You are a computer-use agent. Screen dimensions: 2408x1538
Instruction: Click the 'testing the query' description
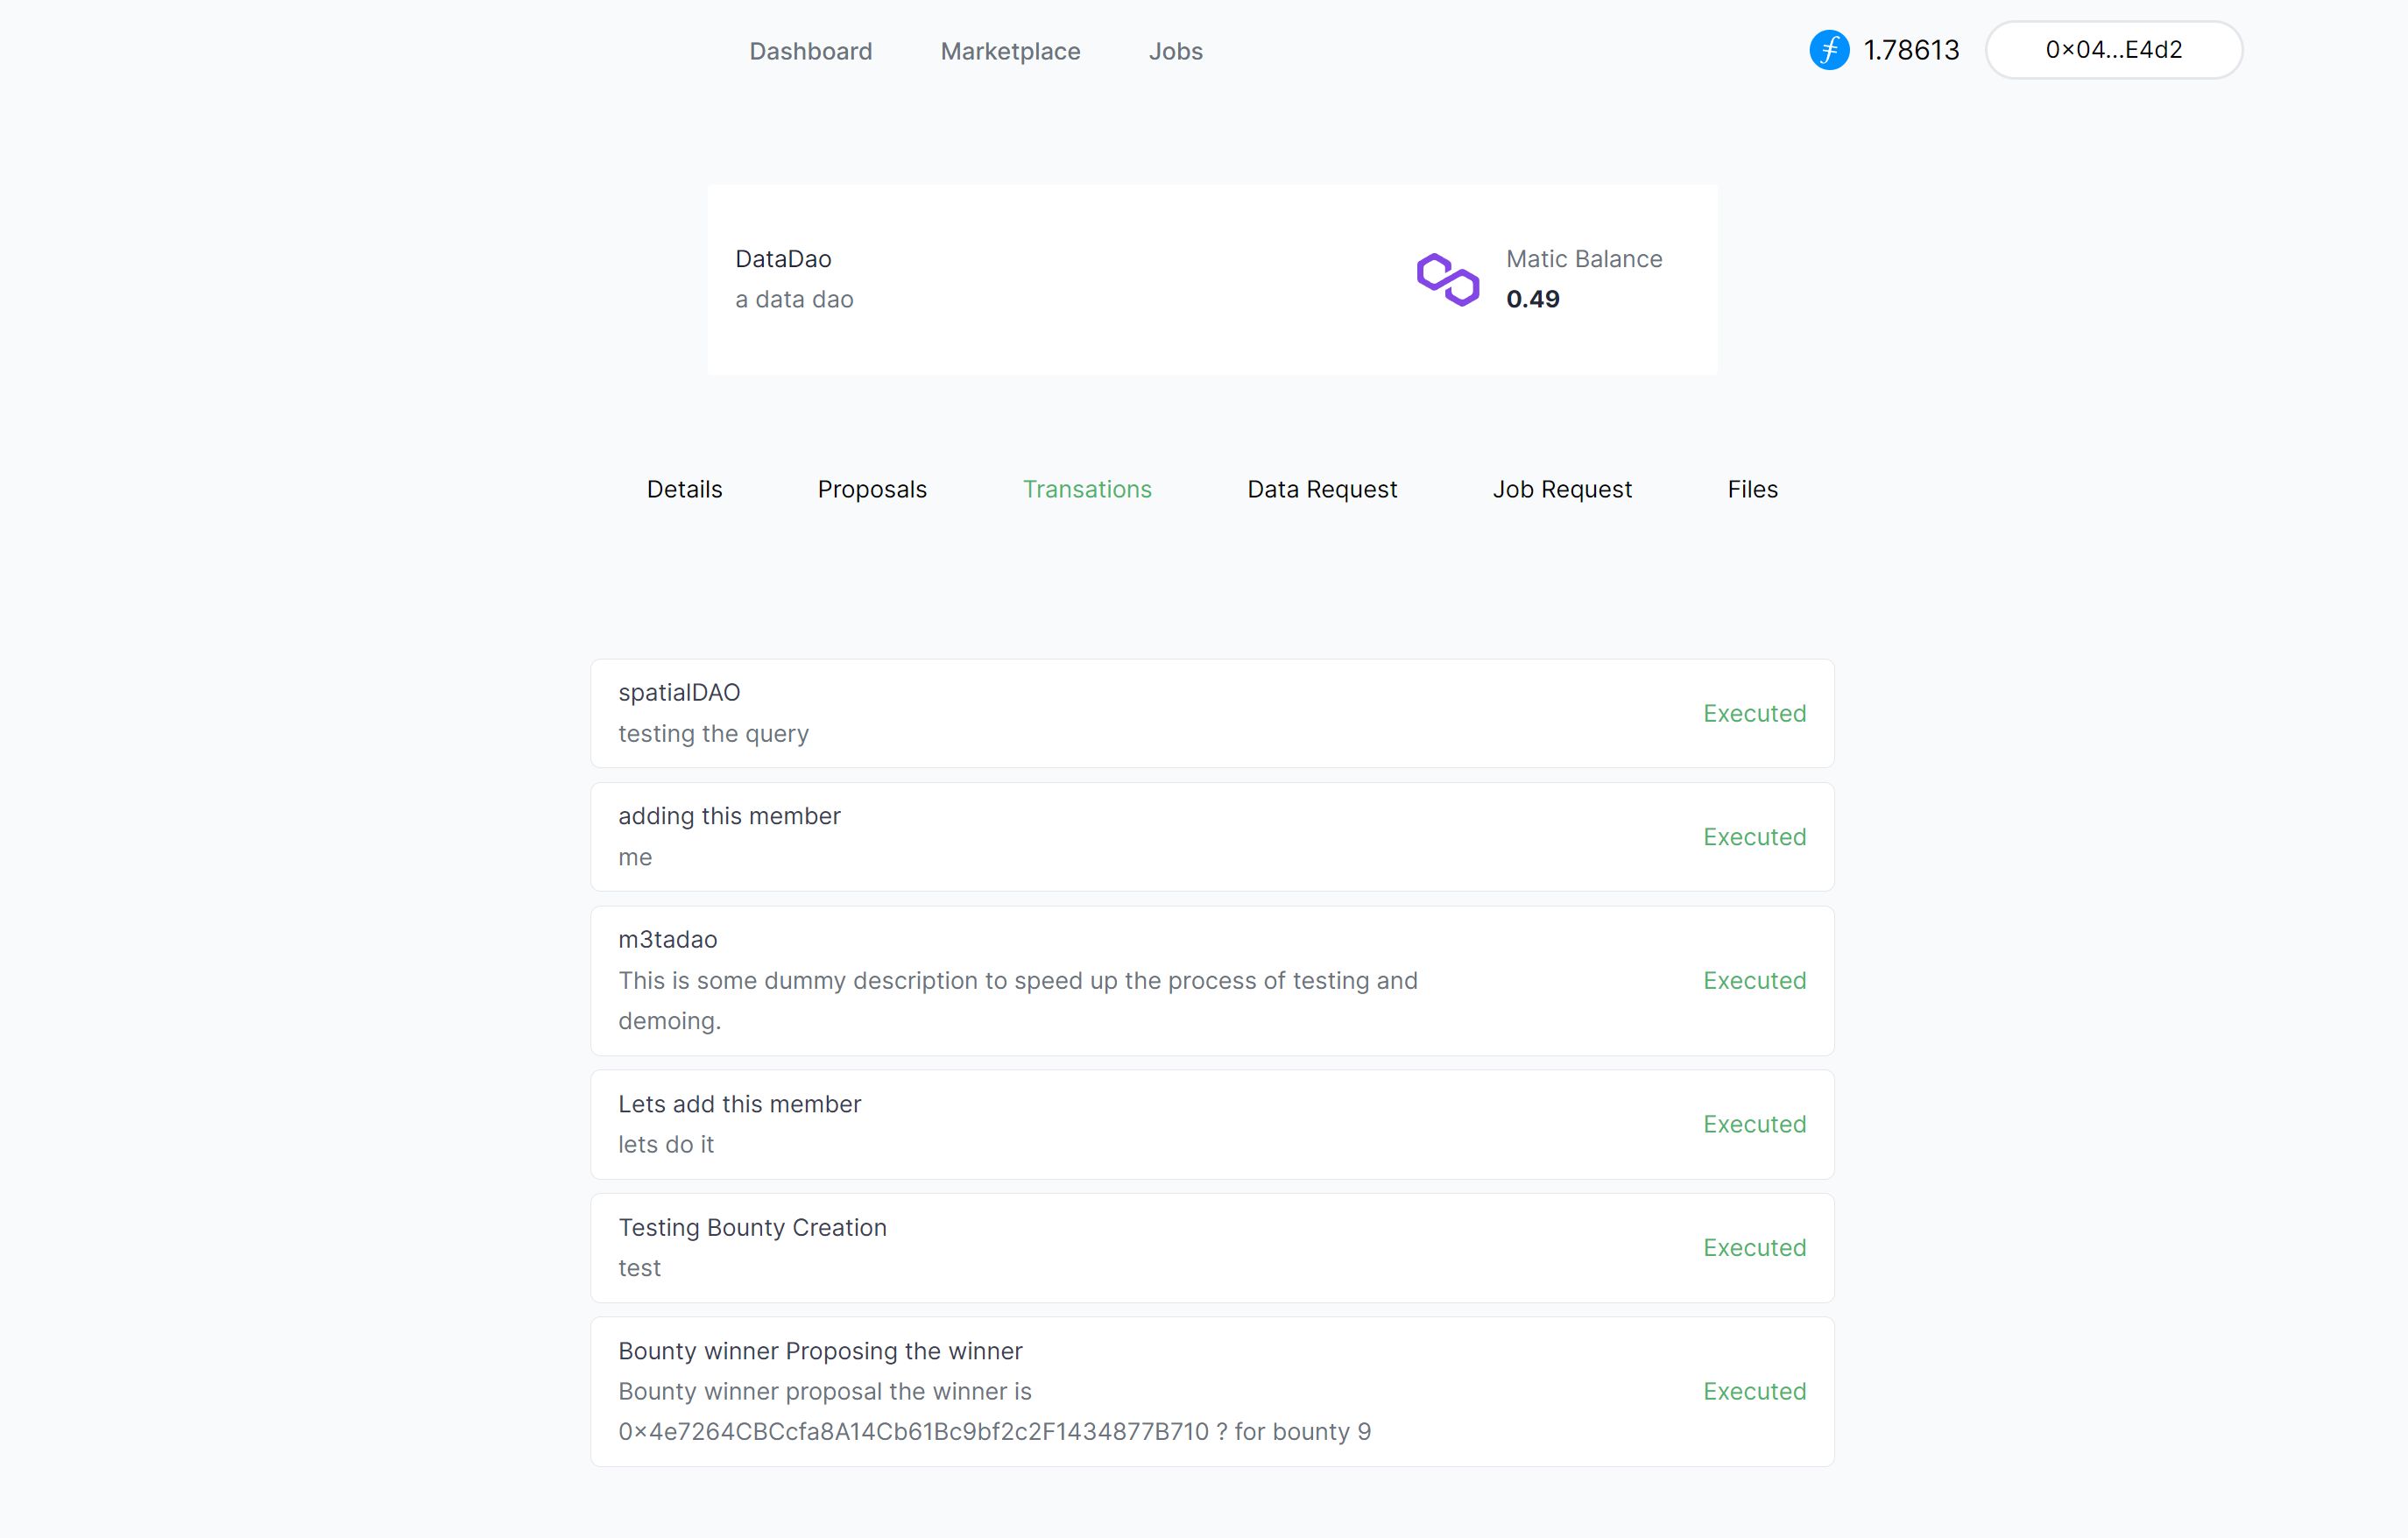click(x=713, y=733)
